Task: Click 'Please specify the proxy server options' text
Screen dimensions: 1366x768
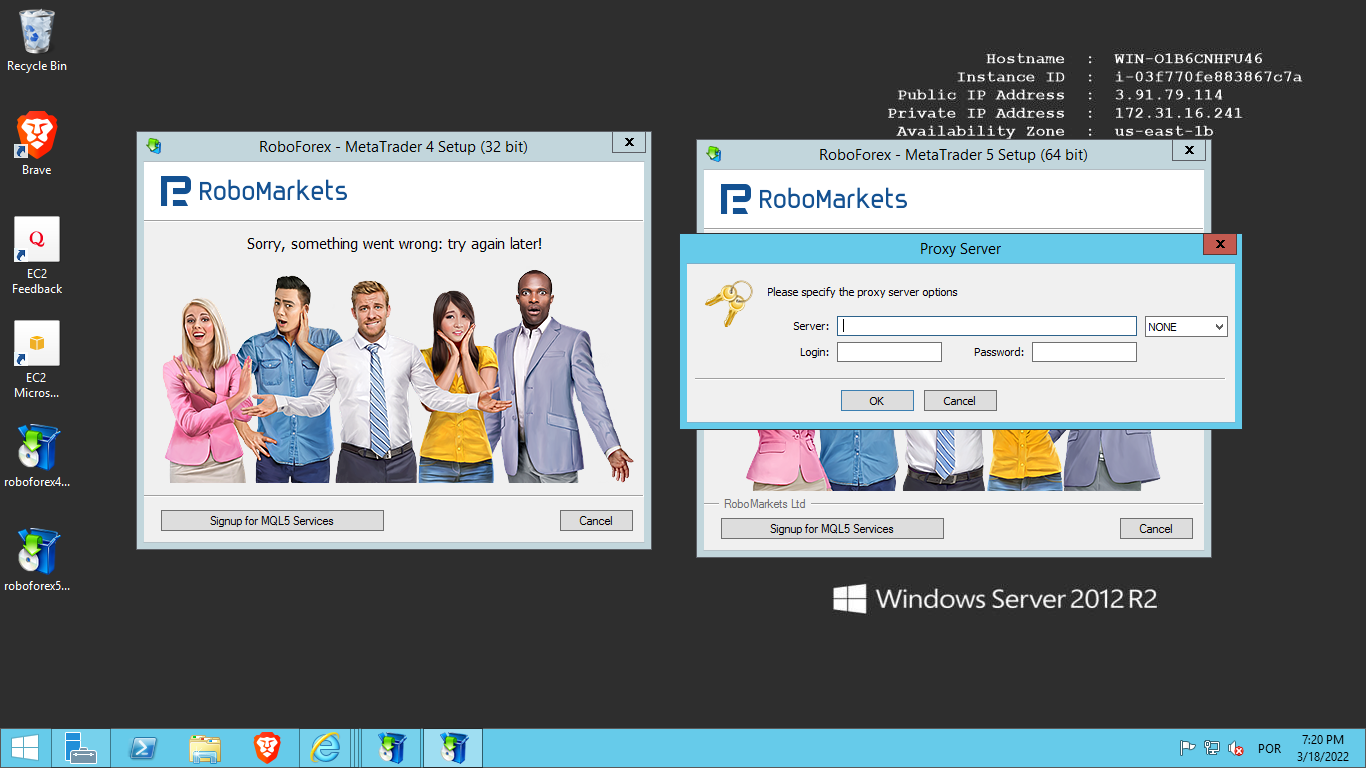Action: 862,292
